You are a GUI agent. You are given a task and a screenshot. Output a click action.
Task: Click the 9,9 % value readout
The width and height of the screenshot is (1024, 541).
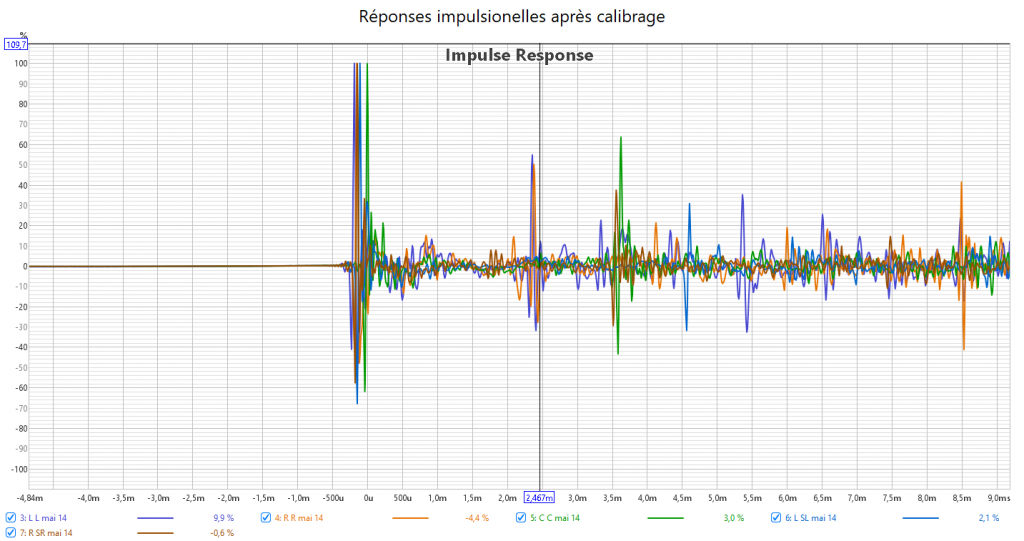click(x=223, y=518)
